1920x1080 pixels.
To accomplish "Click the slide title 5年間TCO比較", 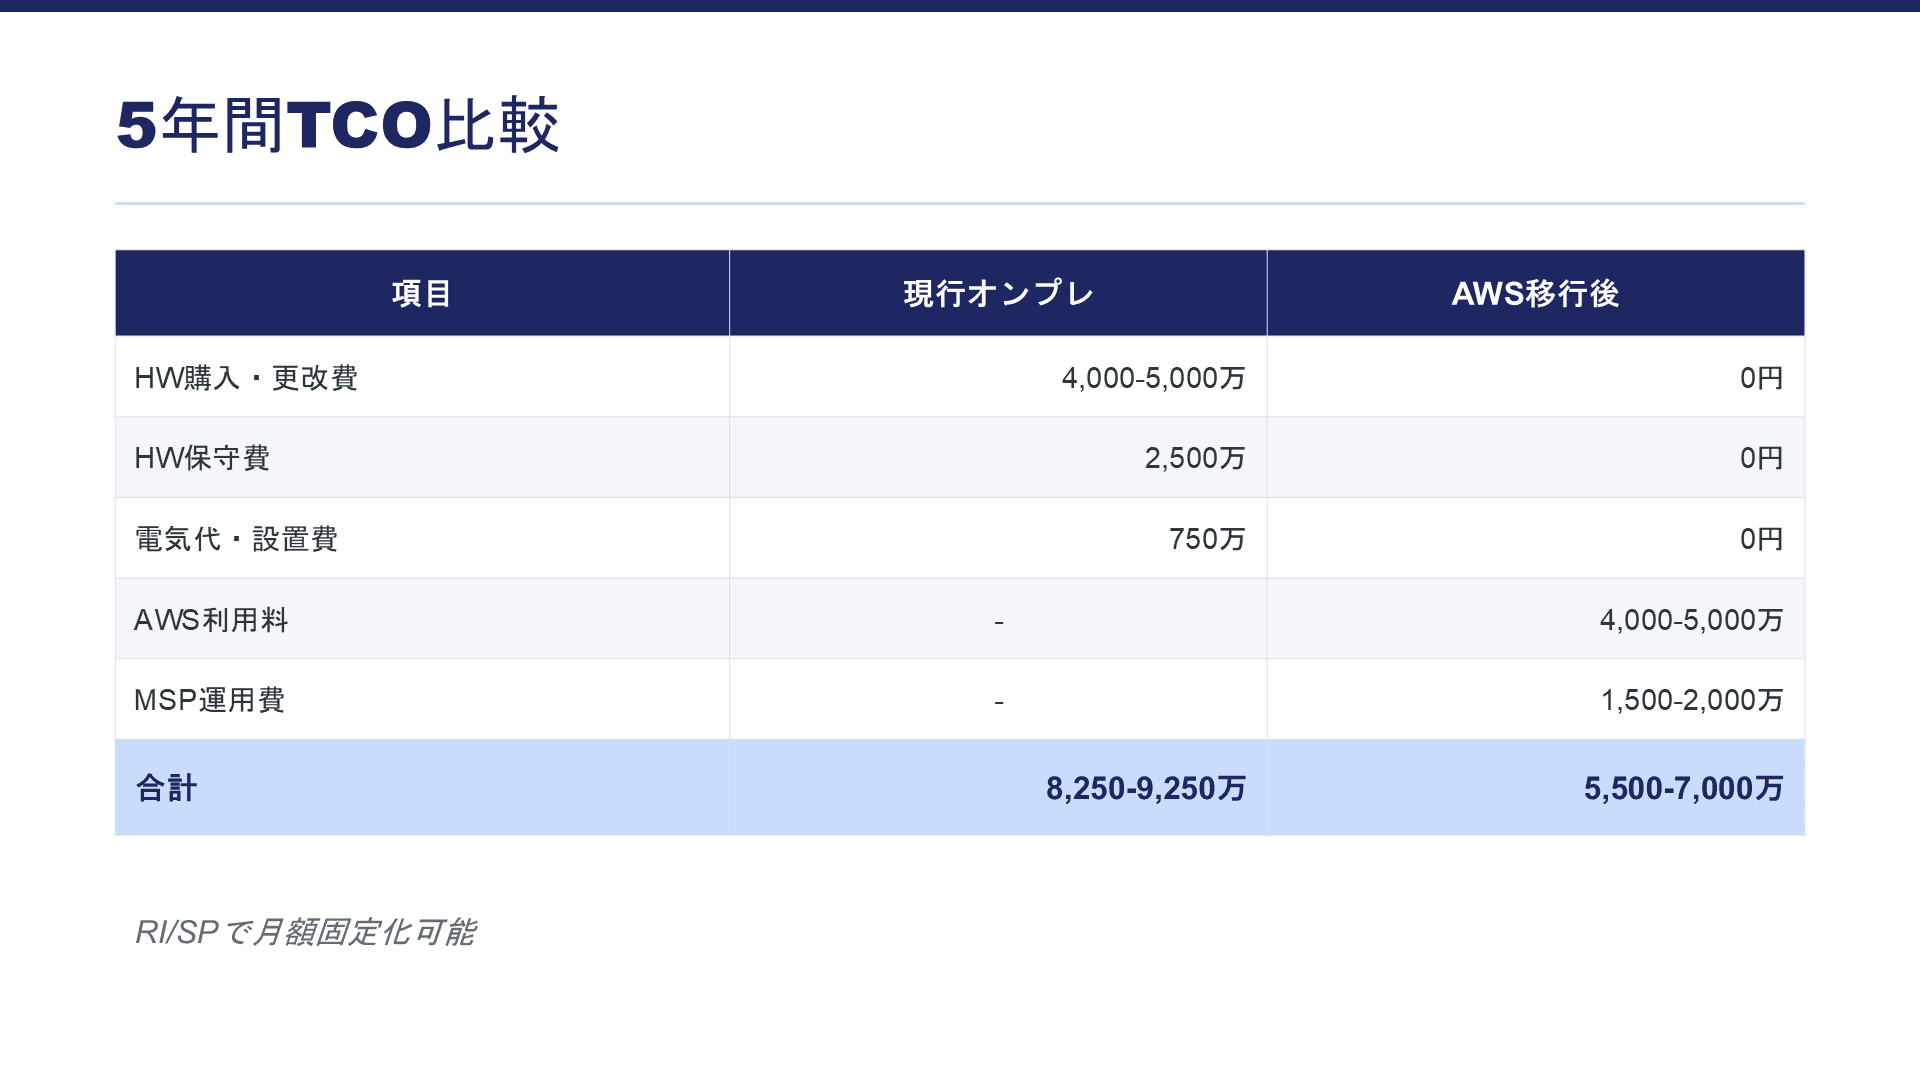I will (x=337, y=126).
